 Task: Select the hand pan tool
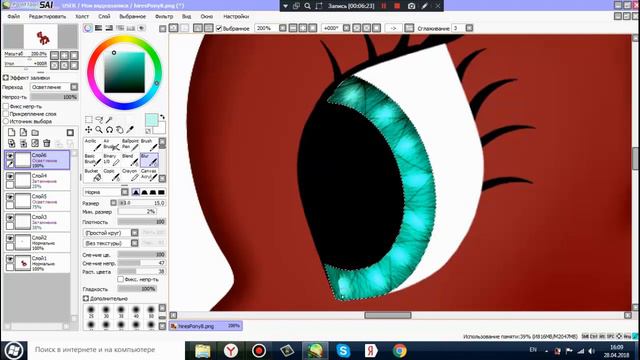click(120, 130)
